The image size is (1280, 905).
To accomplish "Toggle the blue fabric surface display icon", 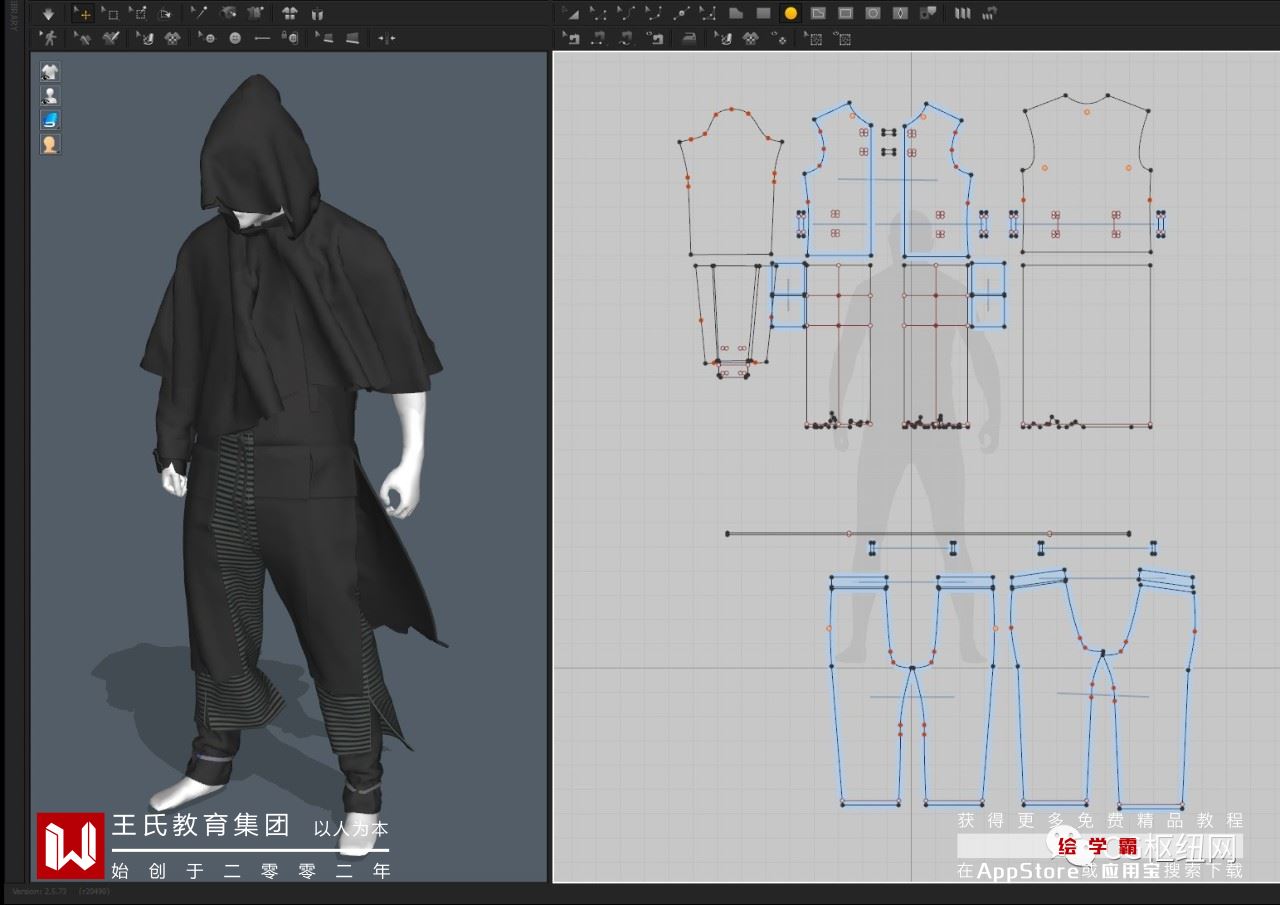I will (50, 120).
